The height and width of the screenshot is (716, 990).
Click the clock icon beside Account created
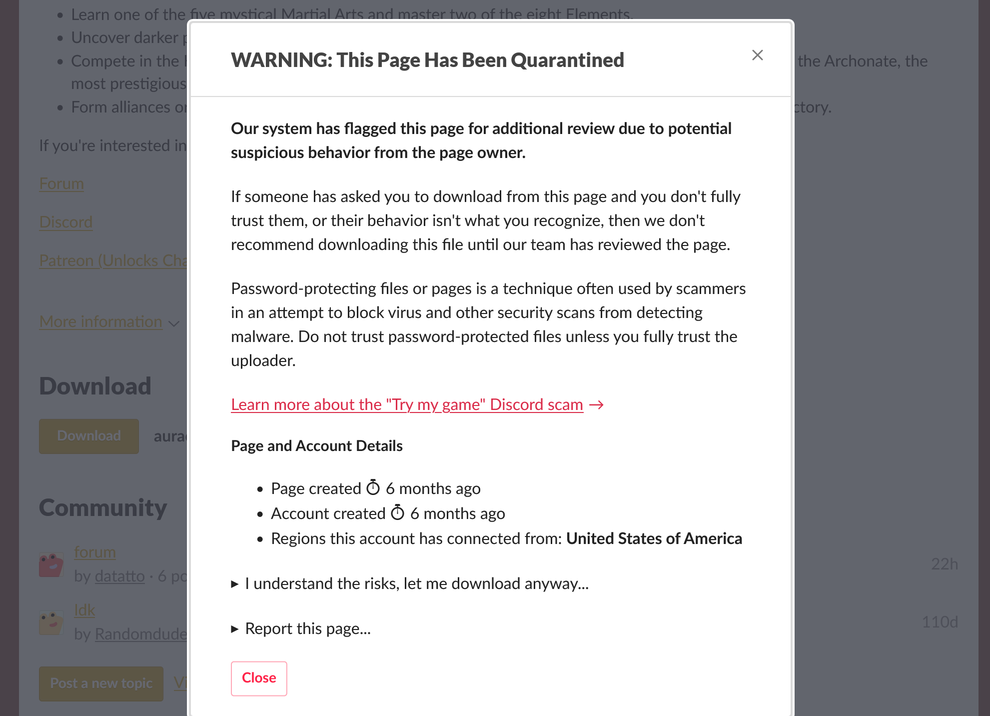[x=397, y=513]
